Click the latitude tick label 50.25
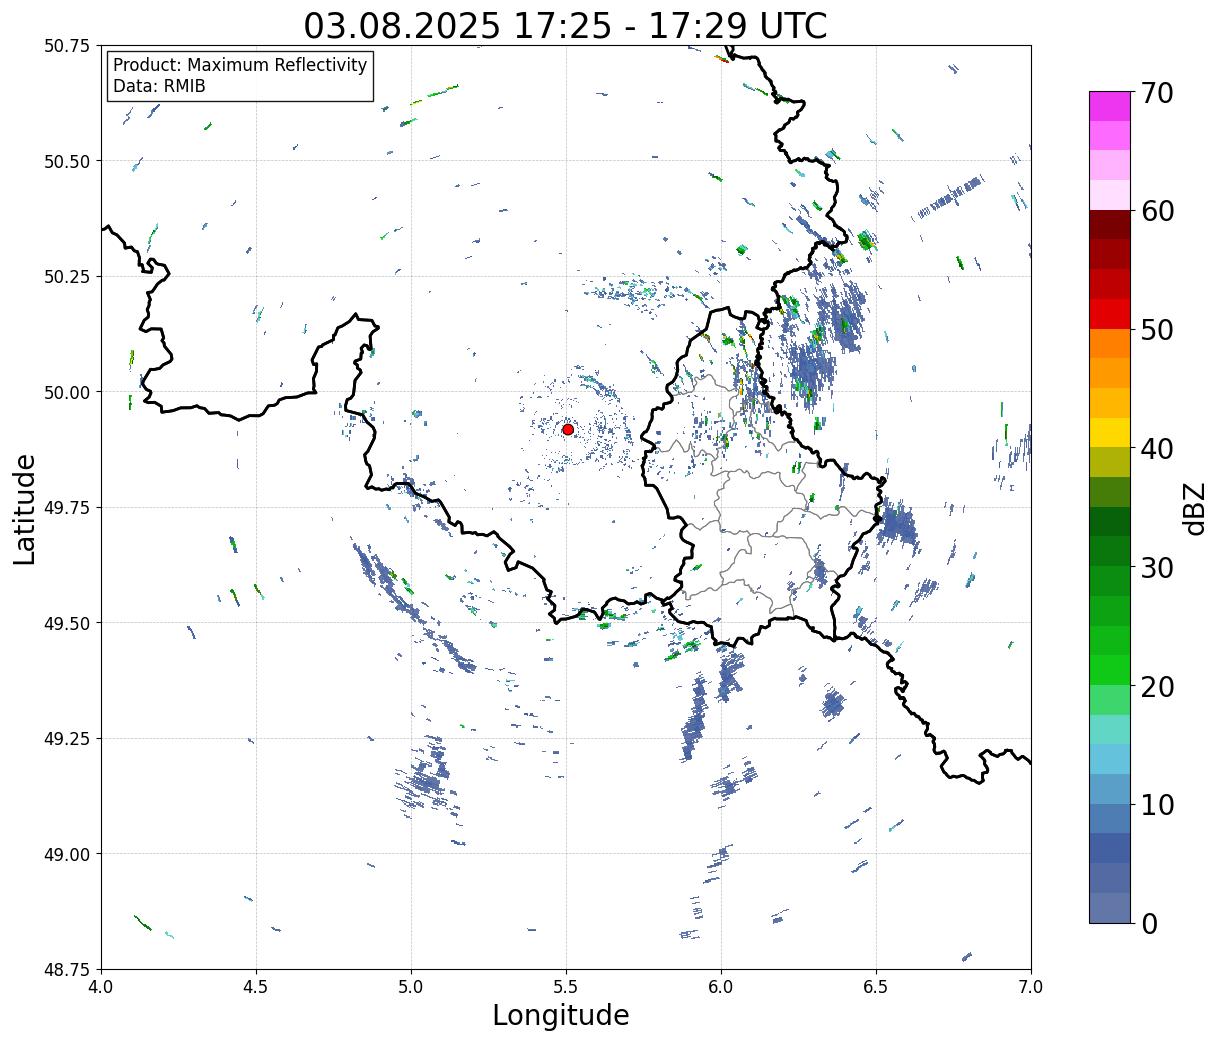The height and width of the screenshot is (1040, 1219). pos(66,277)
